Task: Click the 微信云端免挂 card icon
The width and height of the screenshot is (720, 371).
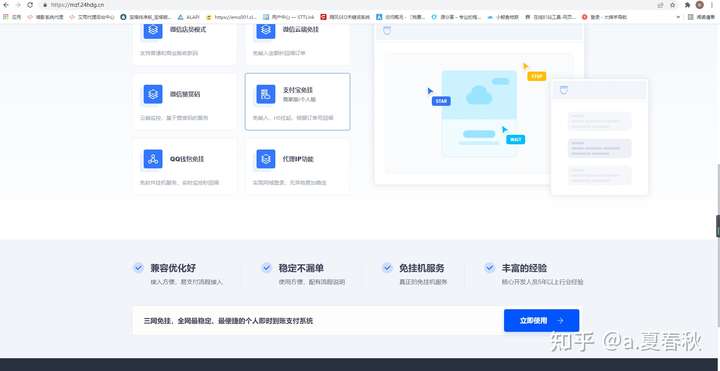Action: point(266,30)
